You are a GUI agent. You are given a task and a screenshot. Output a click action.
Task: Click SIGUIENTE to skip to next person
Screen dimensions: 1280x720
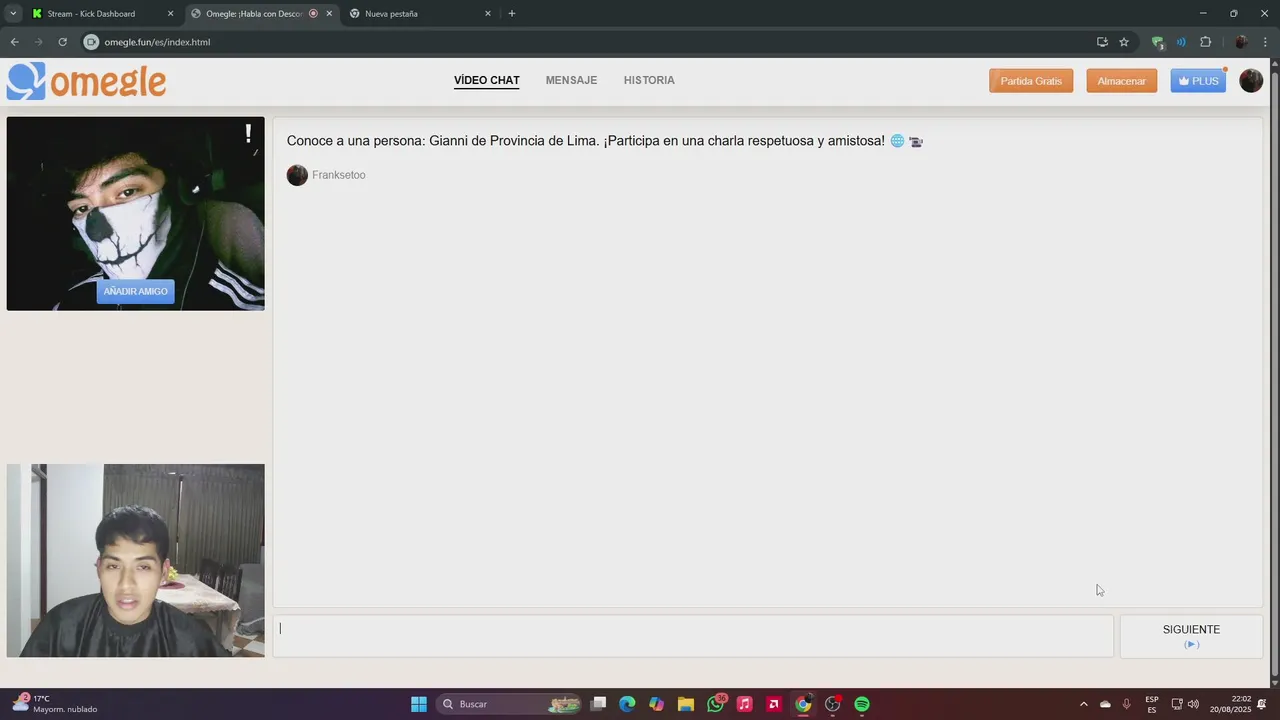(1191, 636)
